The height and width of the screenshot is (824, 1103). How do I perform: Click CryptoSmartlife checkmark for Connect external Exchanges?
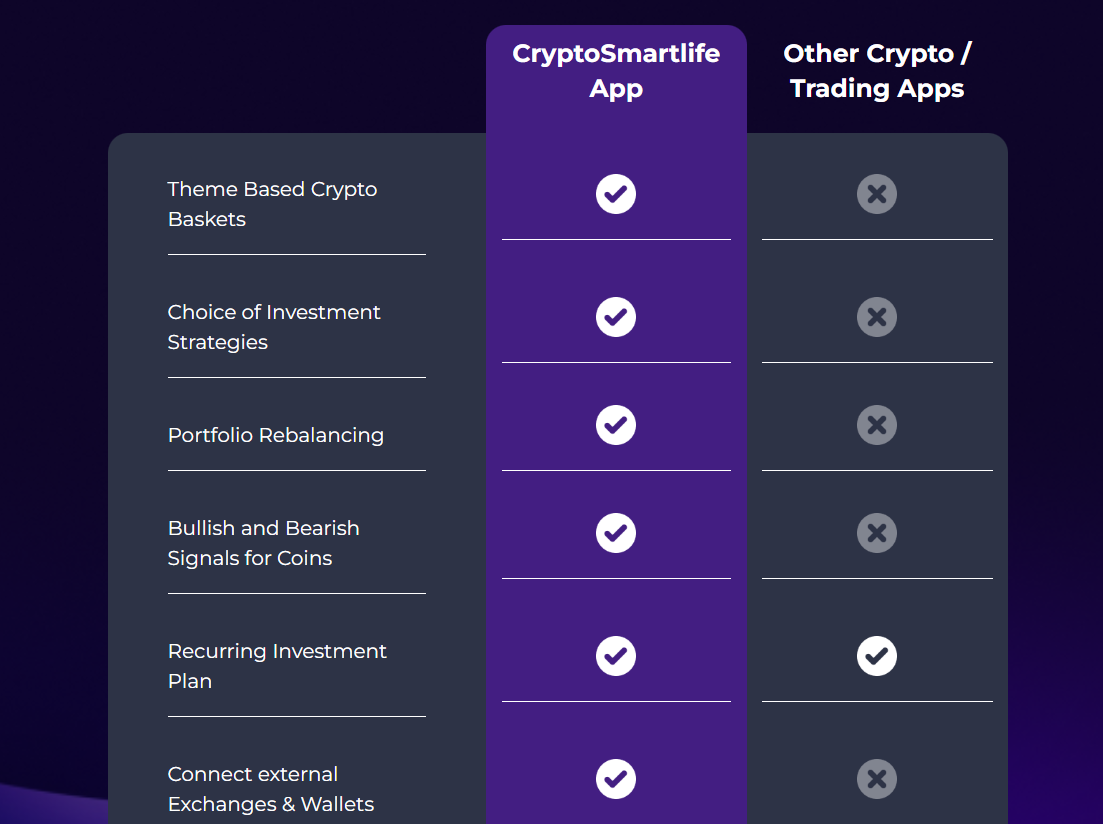pos(616,779)
